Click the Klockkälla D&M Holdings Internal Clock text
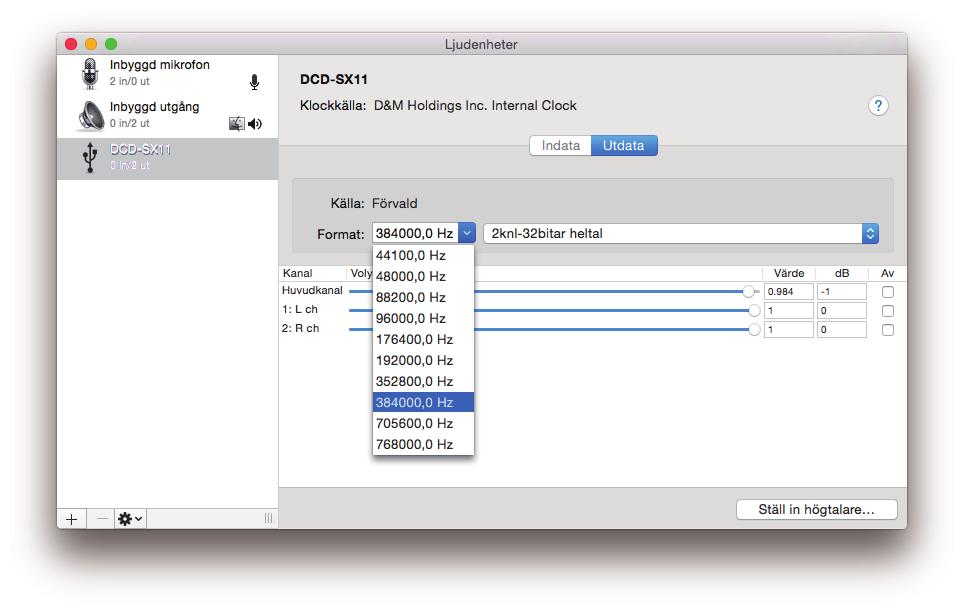 (438, 106)
